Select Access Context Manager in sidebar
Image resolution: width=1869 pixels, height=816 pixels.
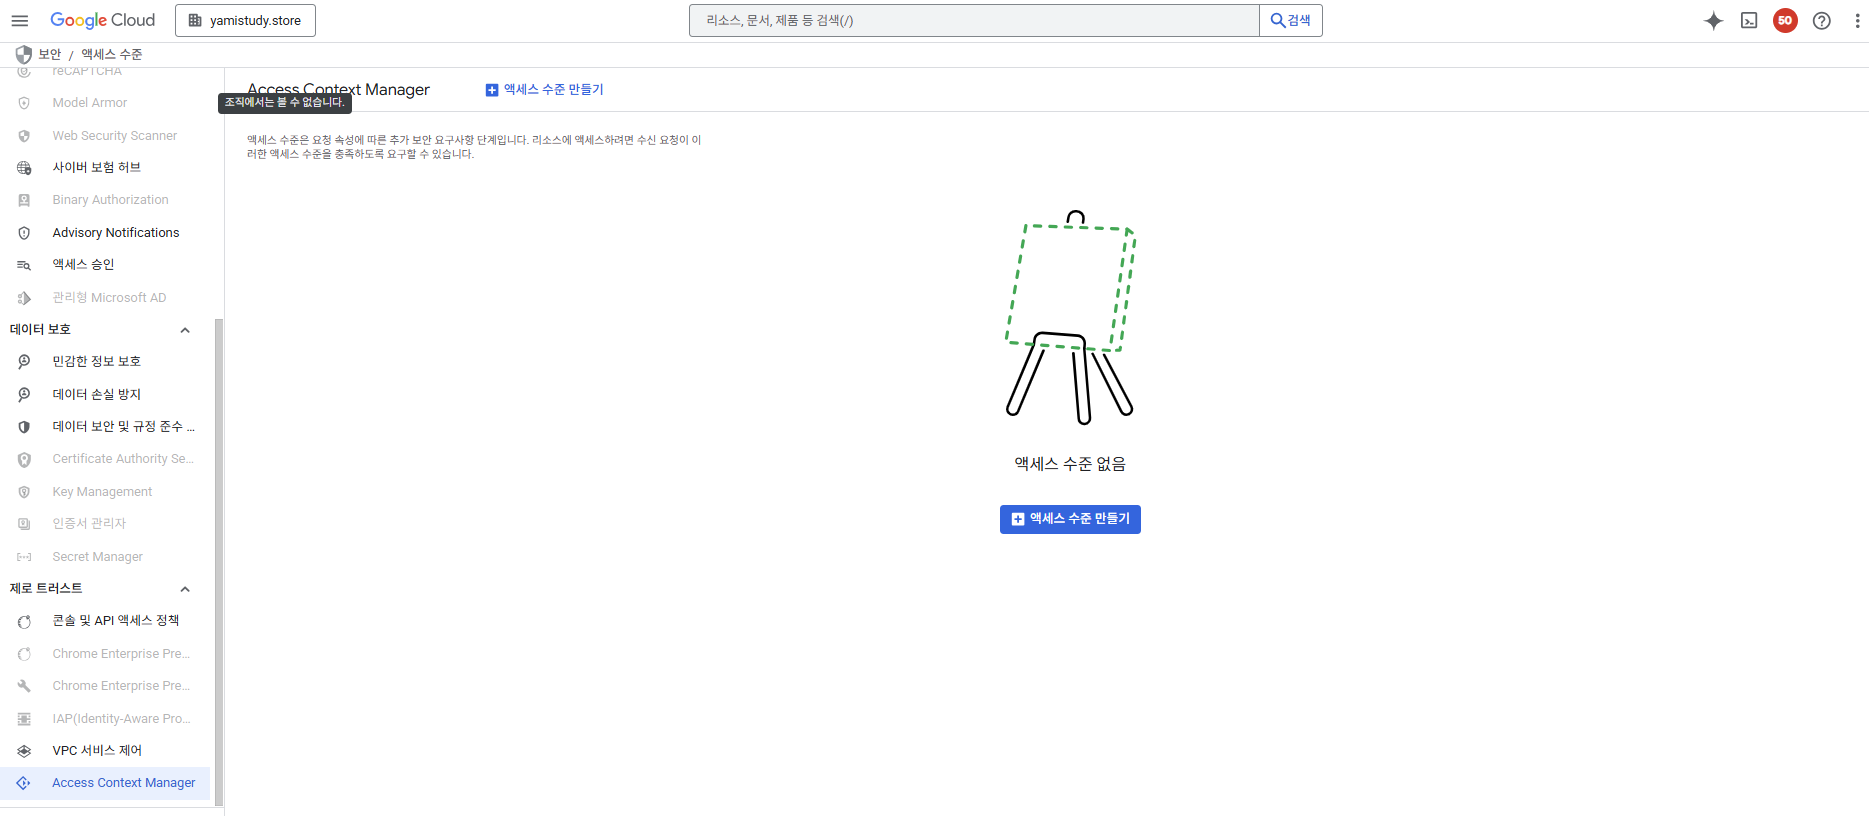pyautogui.click(x=105, y=783)
